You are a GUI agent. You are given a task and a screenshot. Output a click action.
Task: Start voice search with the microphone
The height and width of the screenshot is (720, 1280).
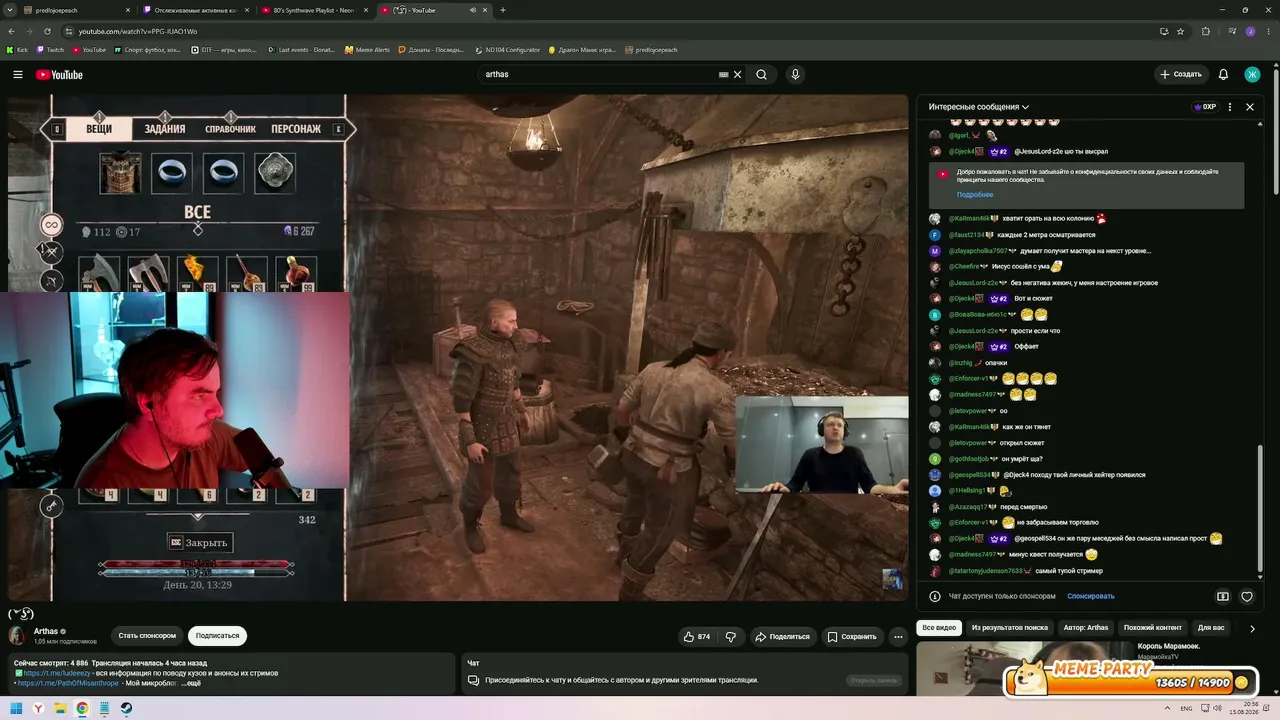(795, 75)
